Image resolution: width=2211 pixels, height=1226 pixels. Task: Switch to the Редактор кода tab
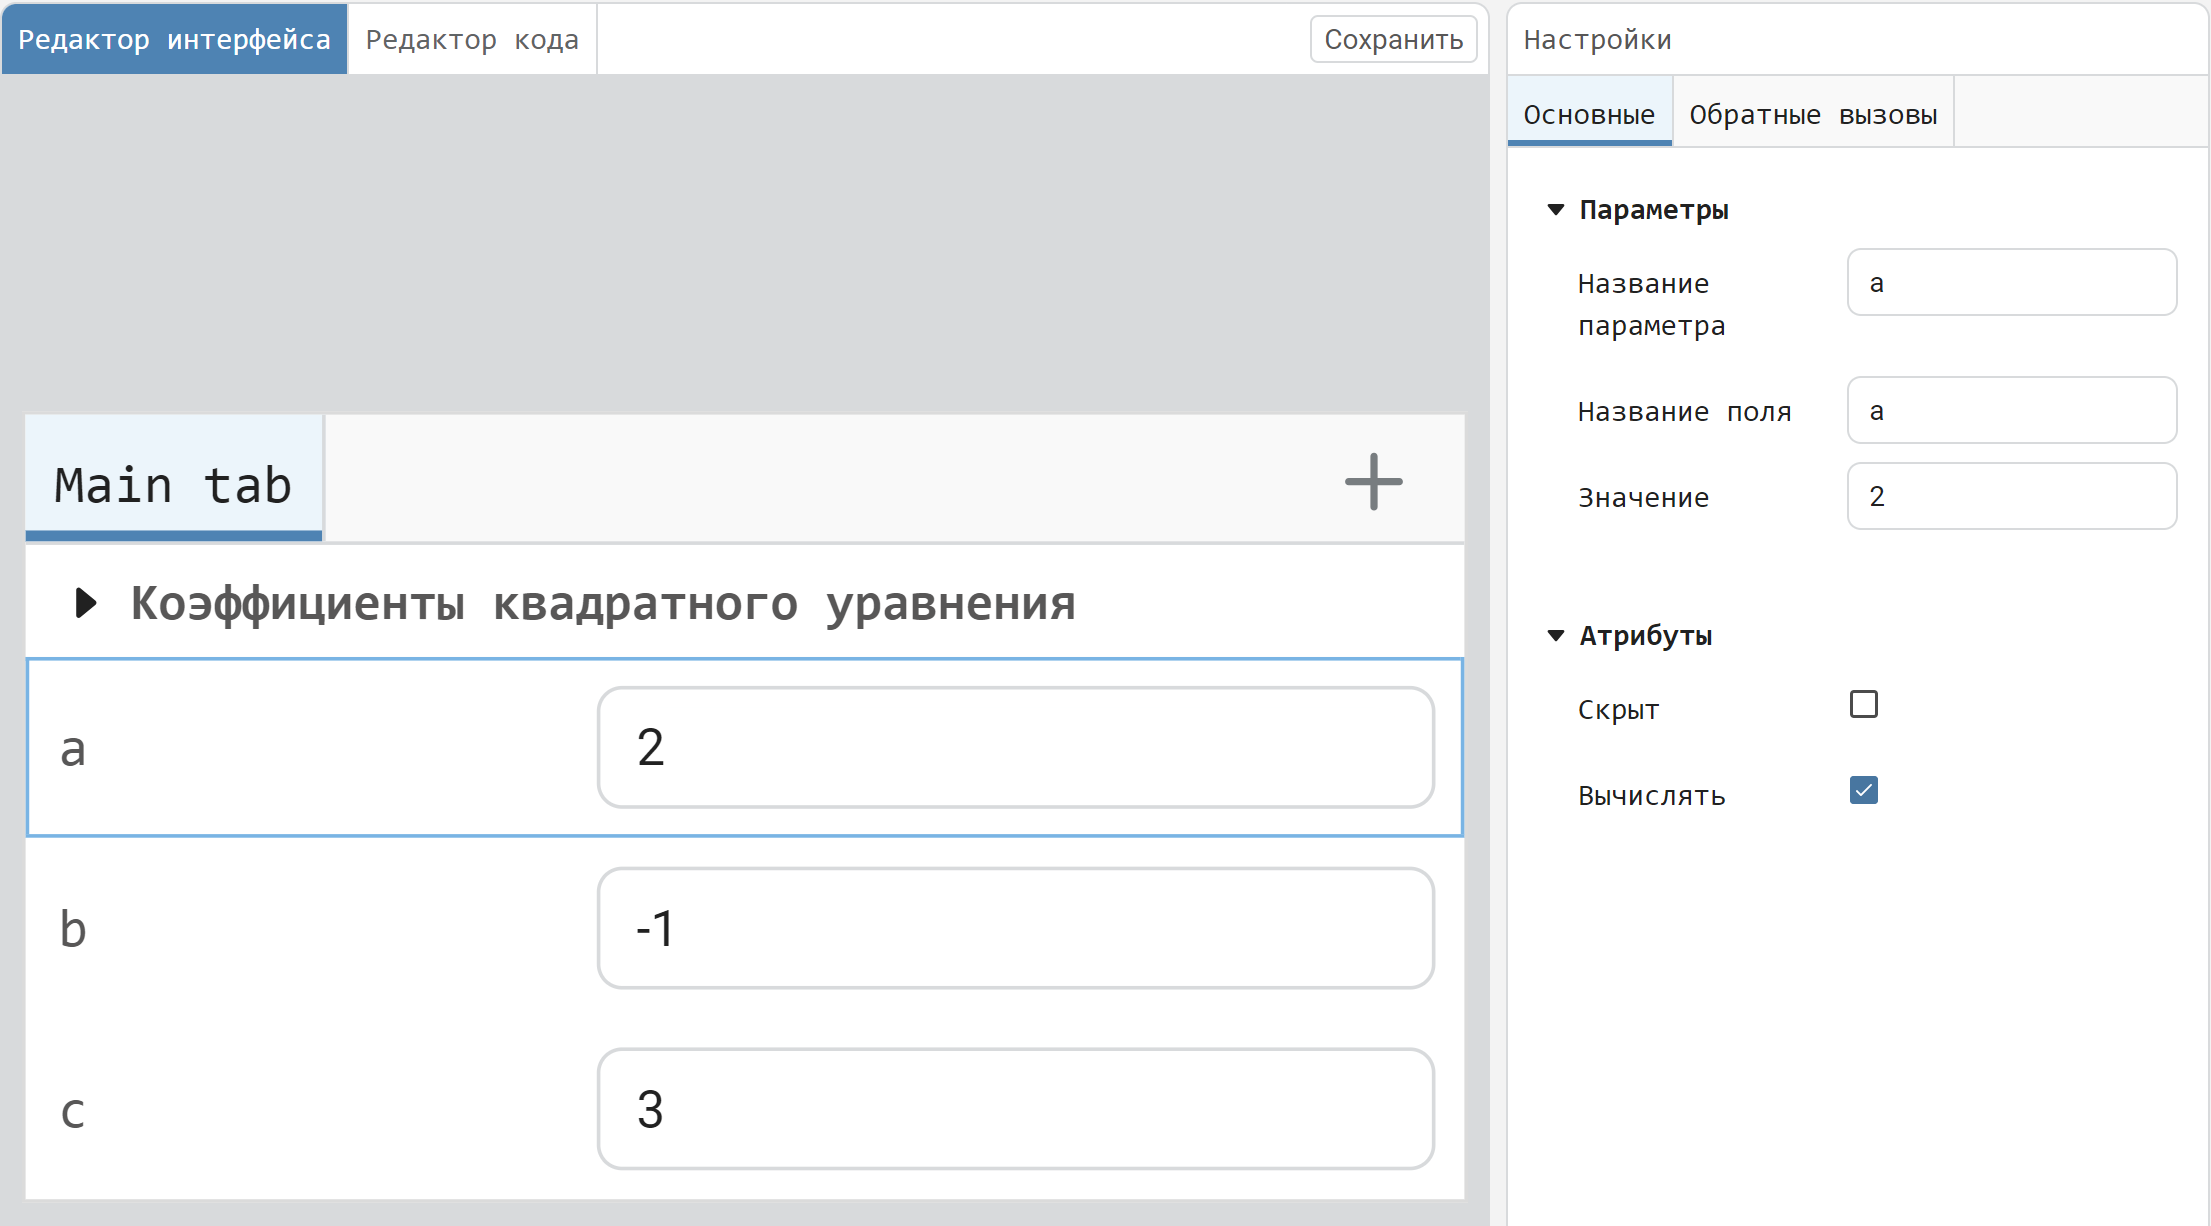point(472,39)
